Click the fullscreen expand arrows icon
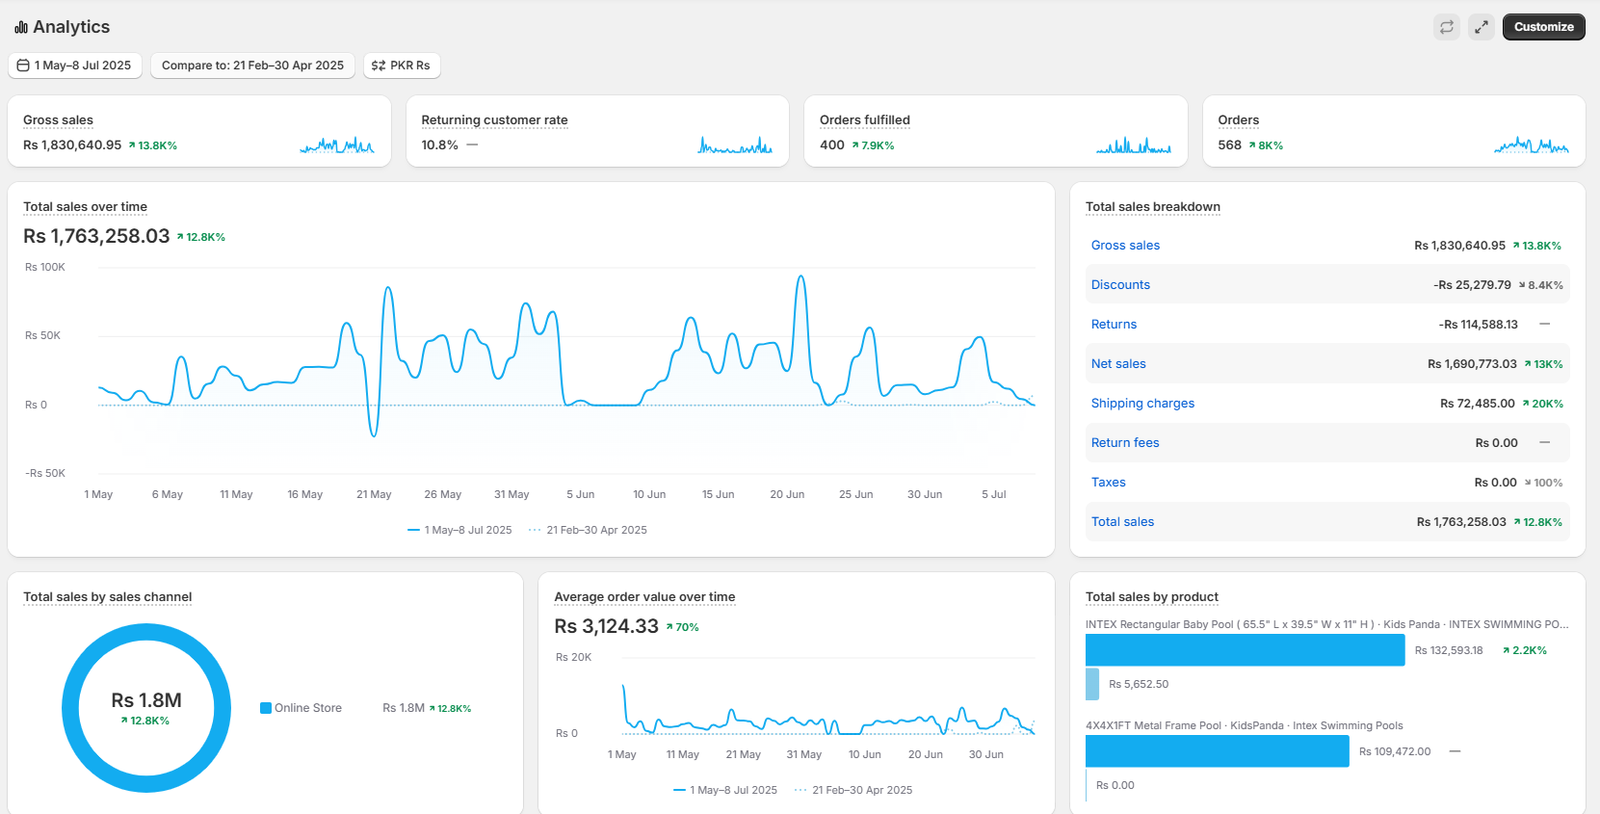1600x814 pixels. pos(1481,27)
